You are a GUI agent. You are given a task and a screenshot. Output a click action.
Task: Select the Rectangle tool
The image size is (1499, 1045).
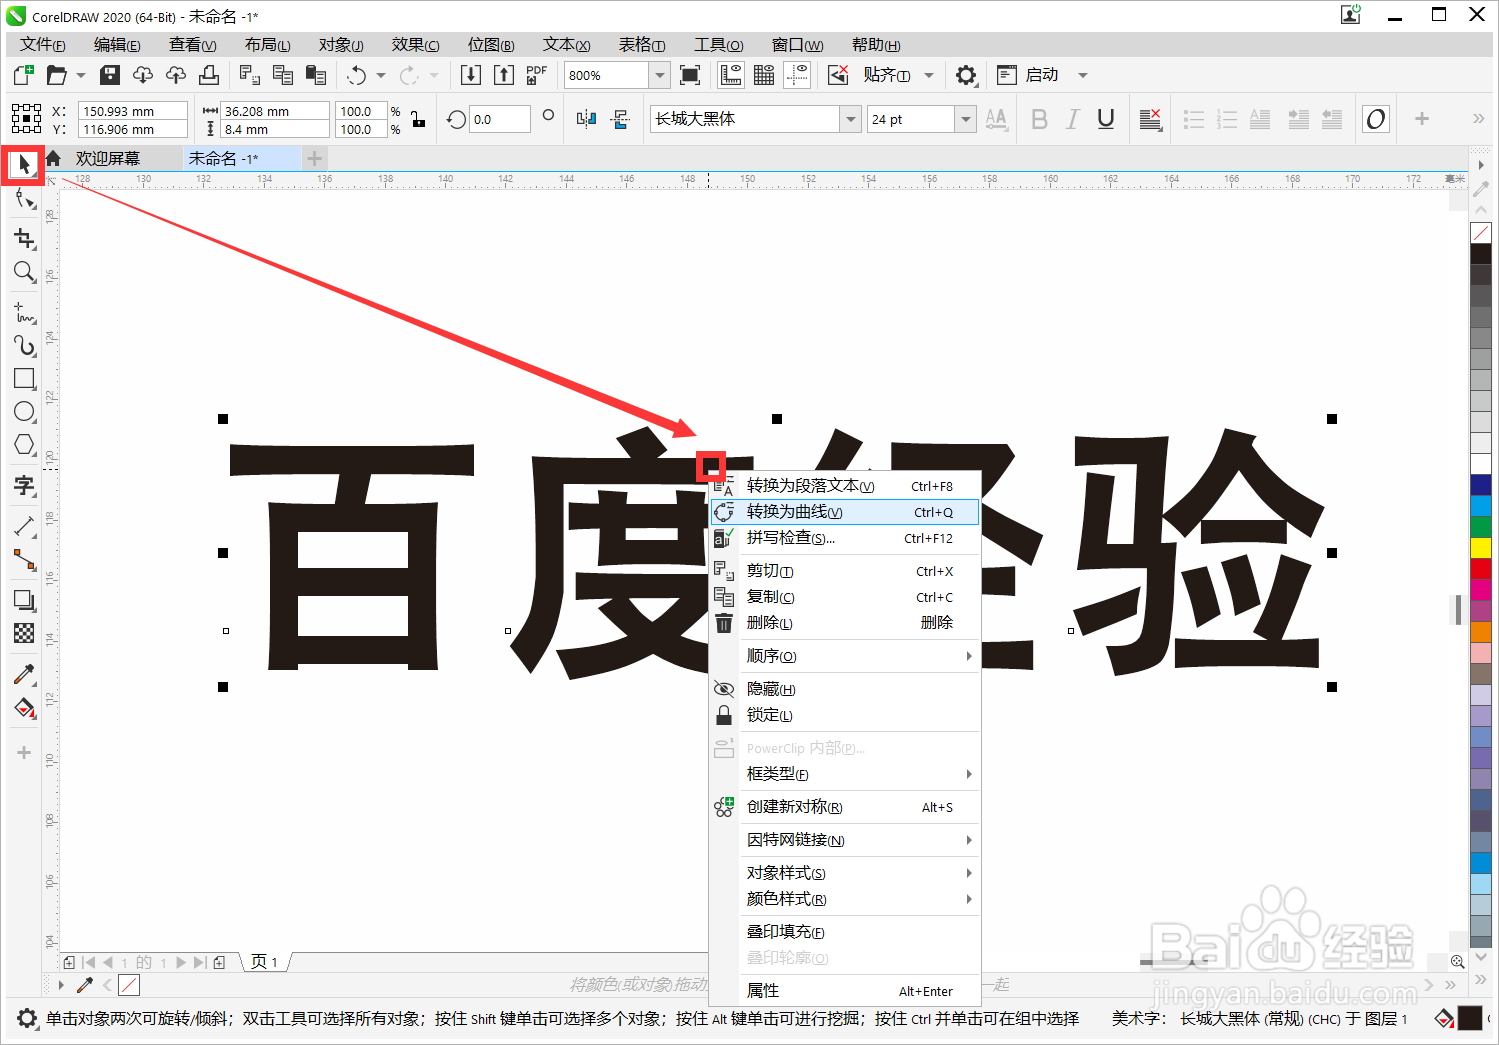24,379
